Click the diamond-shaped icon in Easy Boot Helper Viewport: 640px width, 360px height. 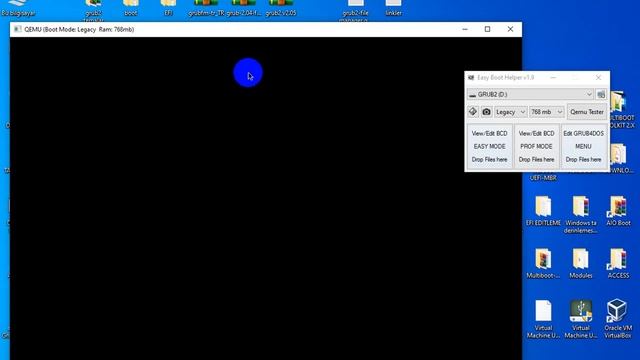click(x=473, y=111)
